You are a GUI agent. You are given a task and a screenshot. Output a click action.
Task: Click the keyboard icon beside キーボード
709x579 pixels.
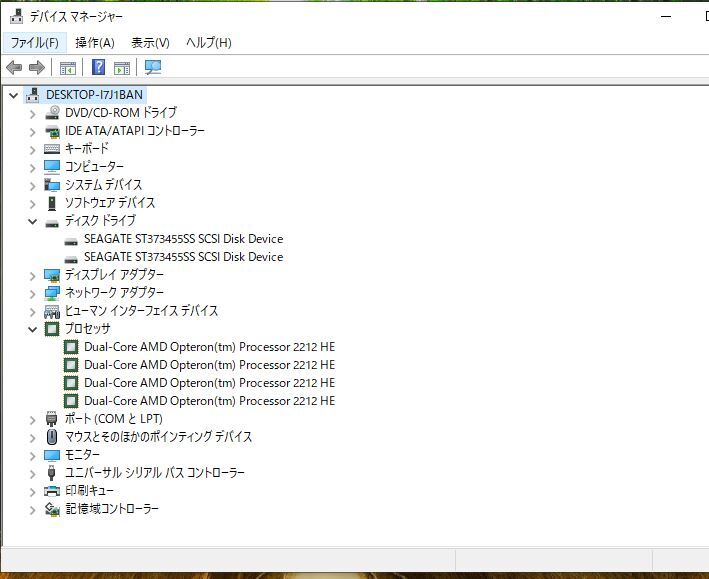pos(52,149)
